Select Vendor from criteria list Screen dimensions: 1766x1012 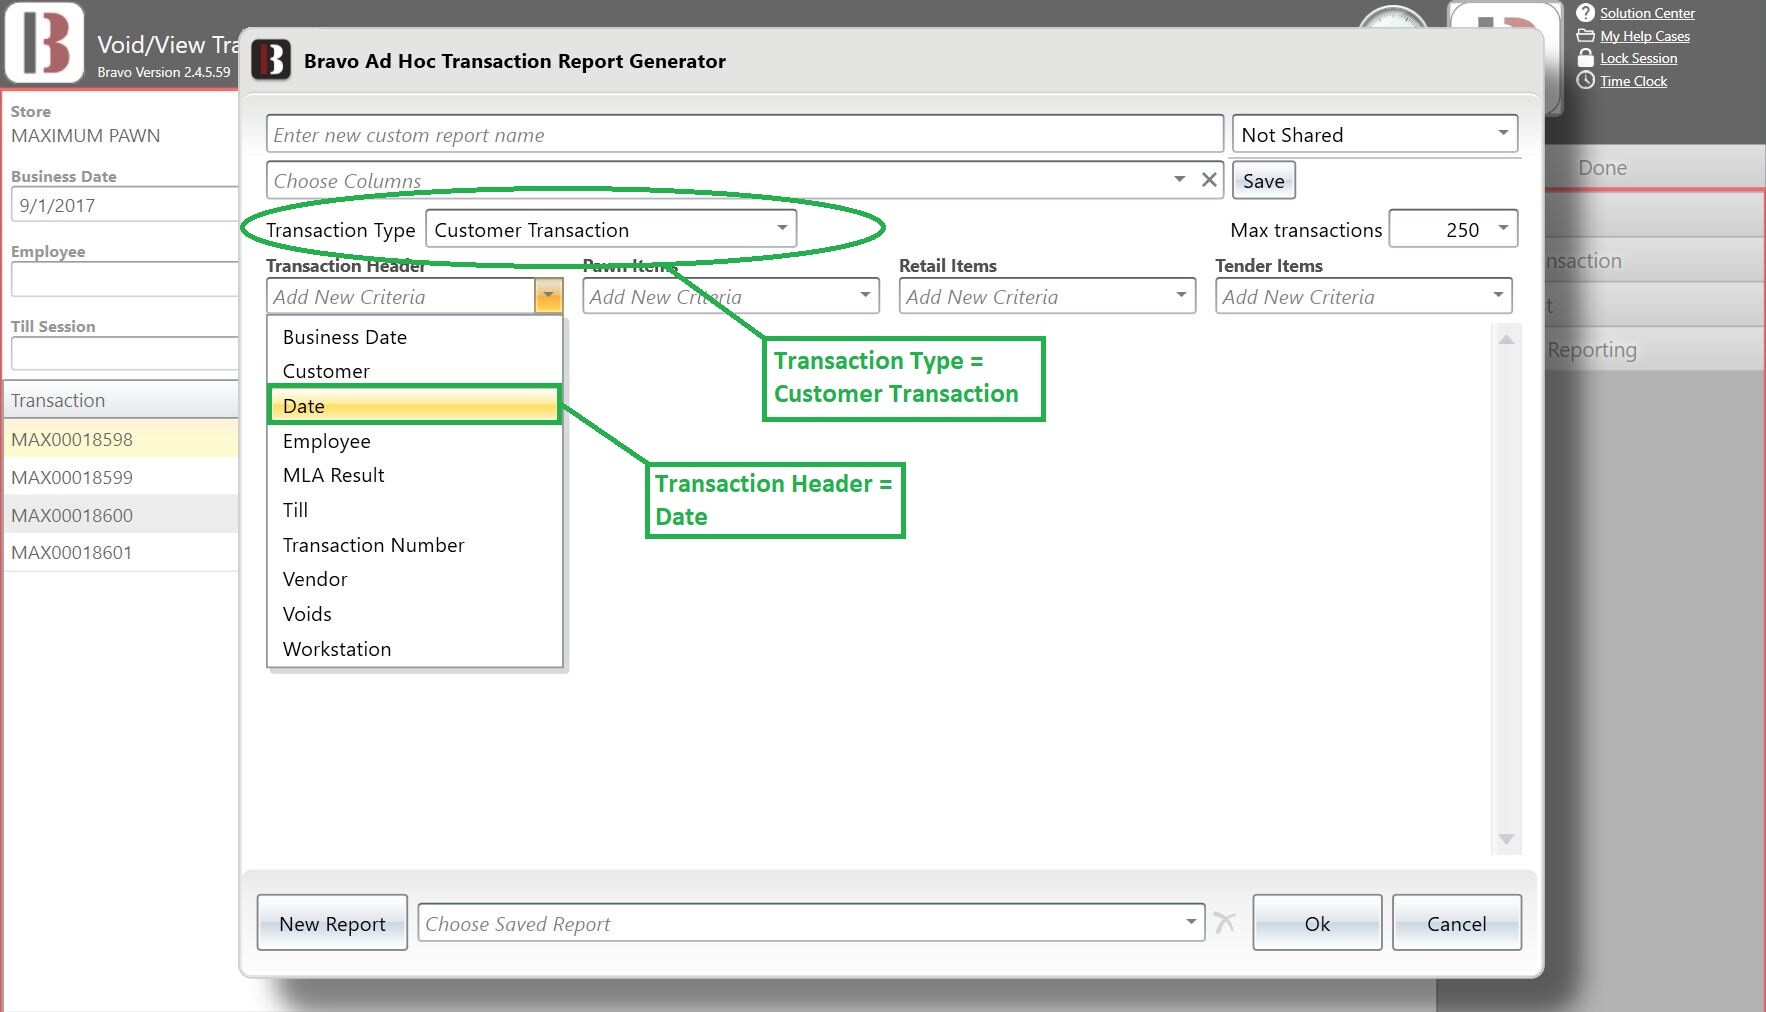(x=415, y=579)
